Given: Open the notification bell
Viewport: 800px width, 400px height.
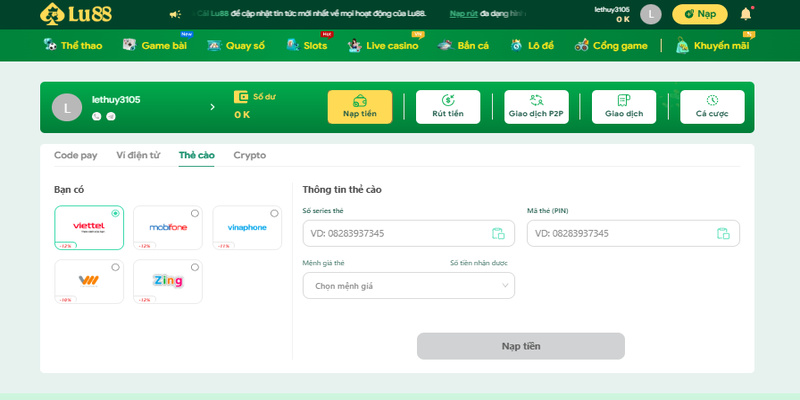Looking at the screenshot, I should (745, 14).
